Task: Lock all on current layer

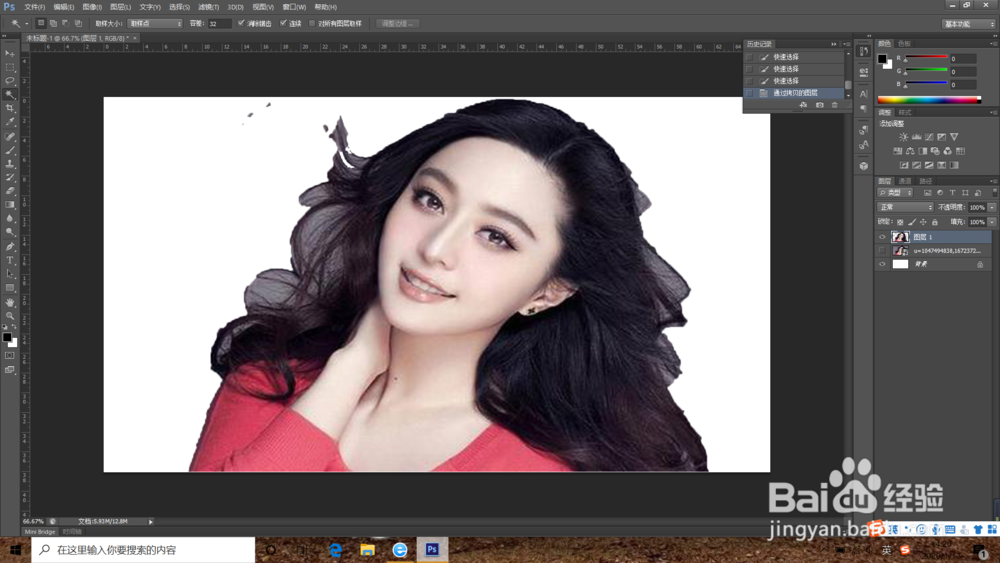Action: click(935, 222)
